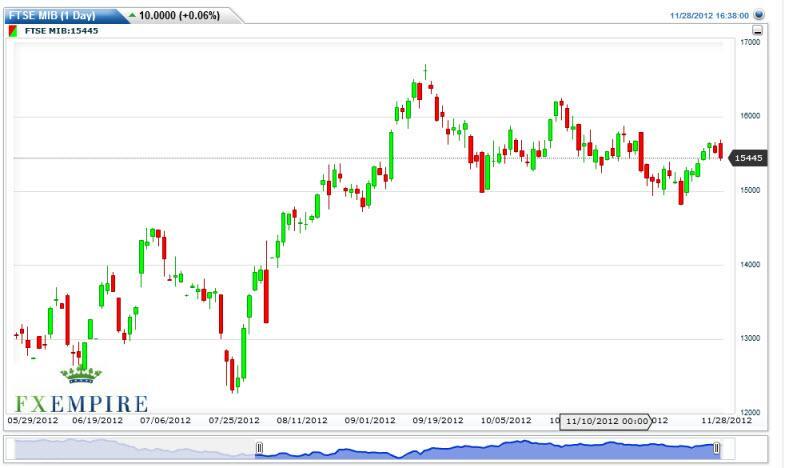Click the green up-arrow change indicator
786x468 pixels.
tap(131, 15)
